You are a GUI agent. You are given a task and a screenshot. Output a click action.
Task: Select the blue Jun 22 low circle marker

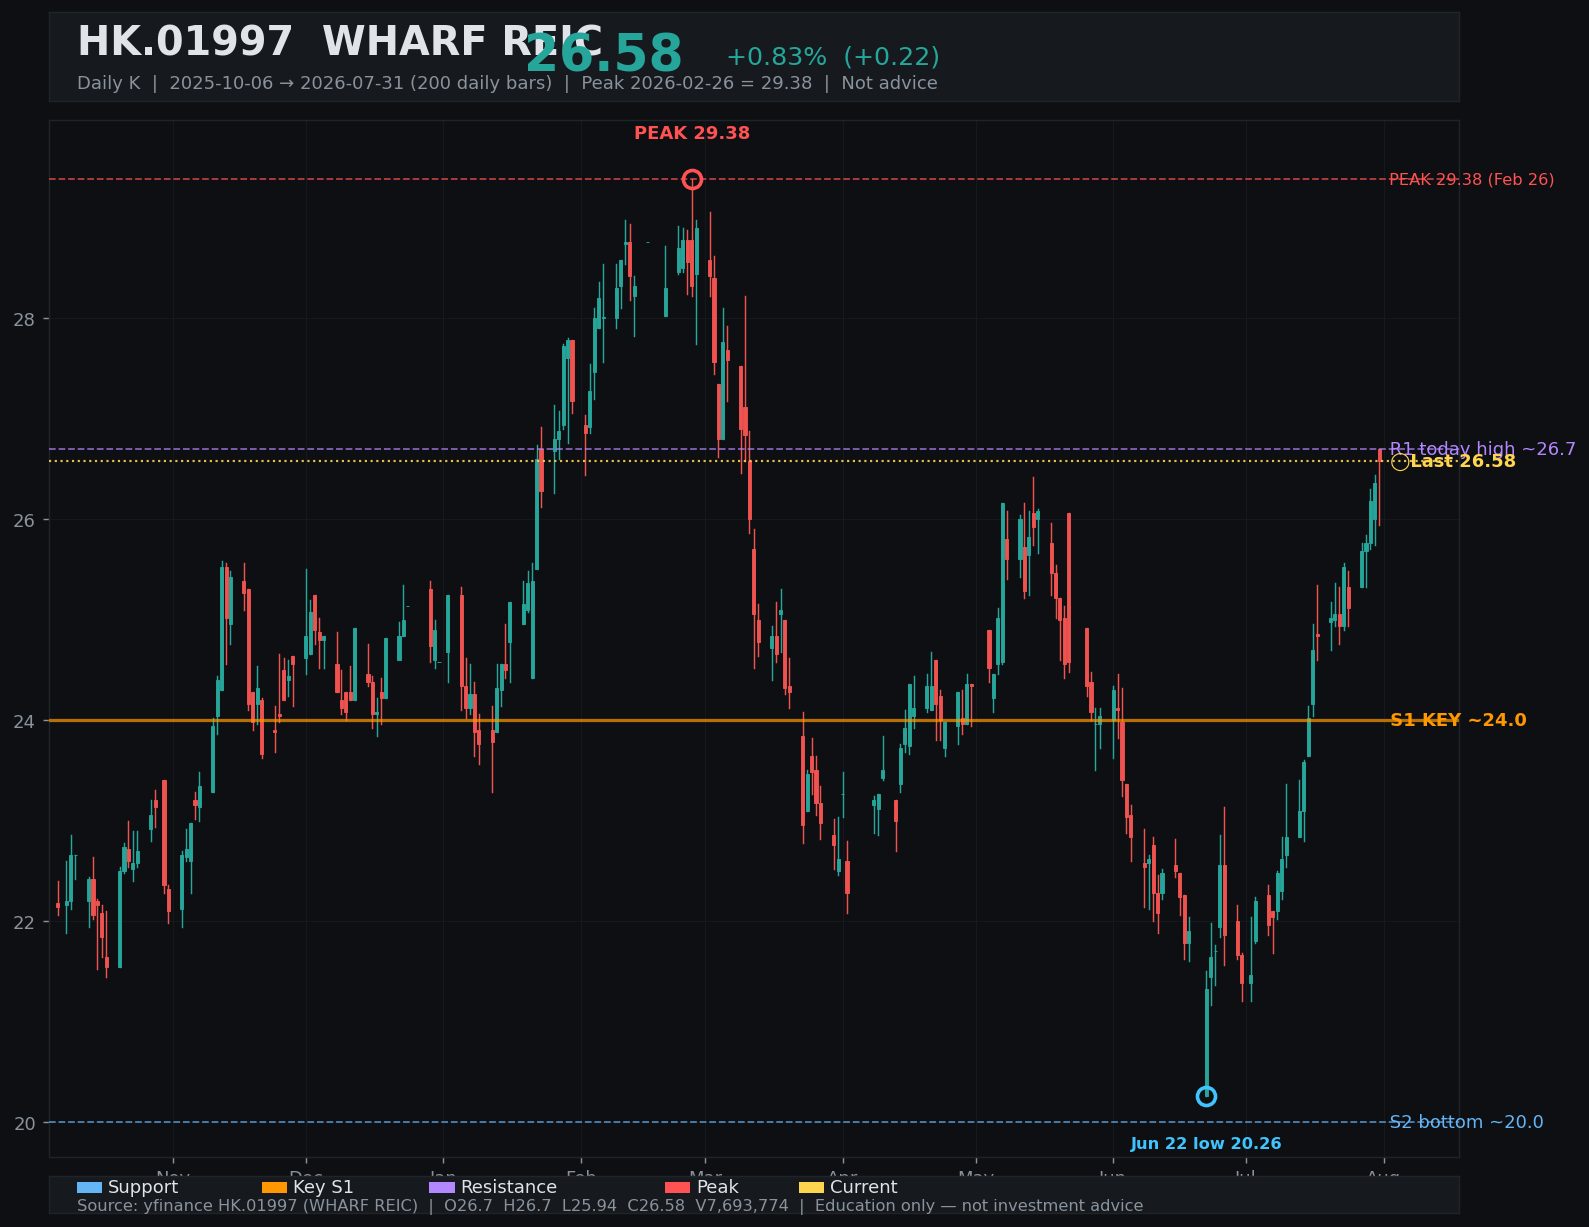coord(1207,1097)
